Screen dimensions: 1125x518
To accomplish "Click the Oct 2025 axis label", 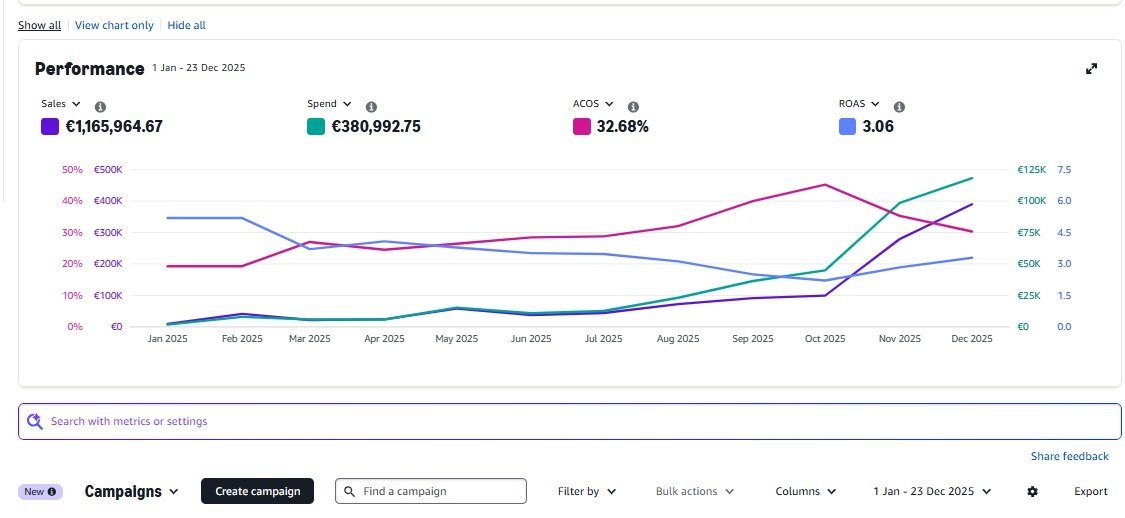I will (x=825, y=339).
